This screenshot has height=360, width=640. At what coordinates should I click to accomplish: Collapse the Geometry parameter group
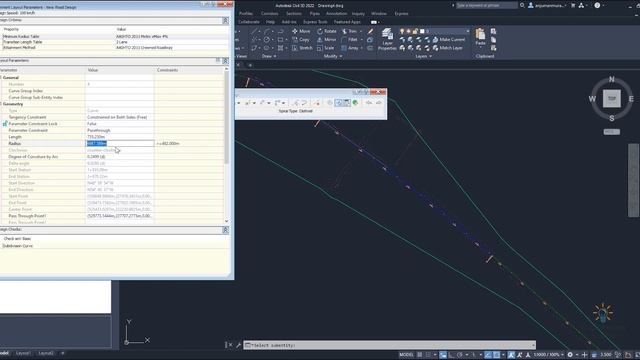1,104
